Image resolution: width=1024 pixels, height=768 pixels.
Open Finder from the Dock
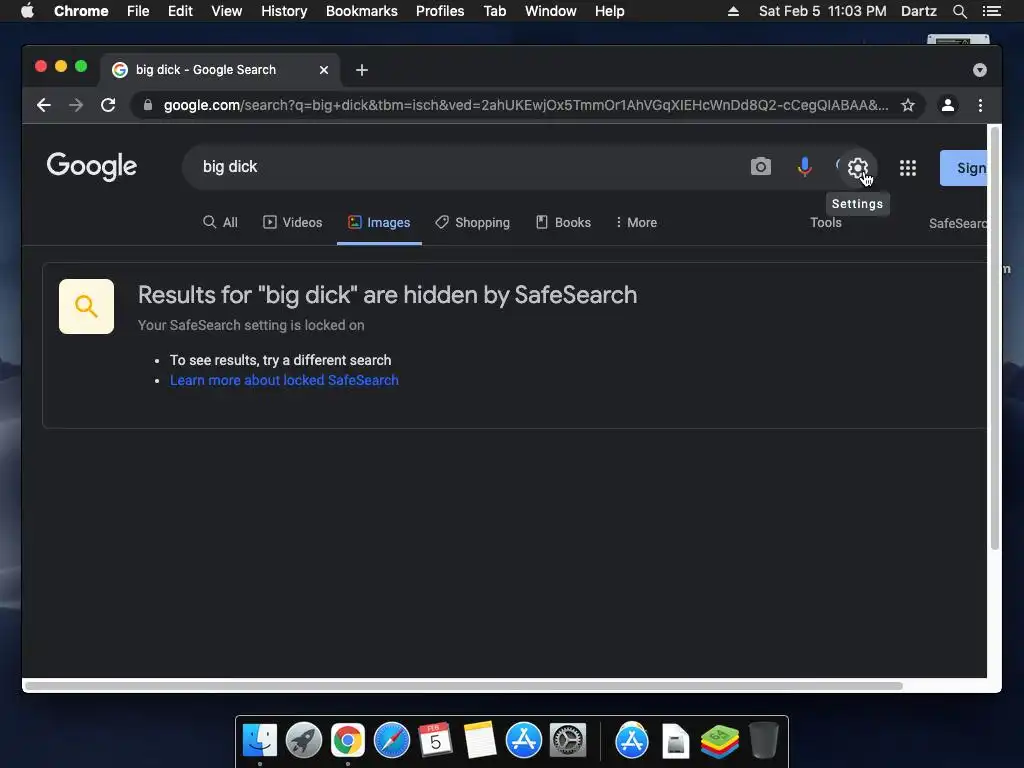260,741
